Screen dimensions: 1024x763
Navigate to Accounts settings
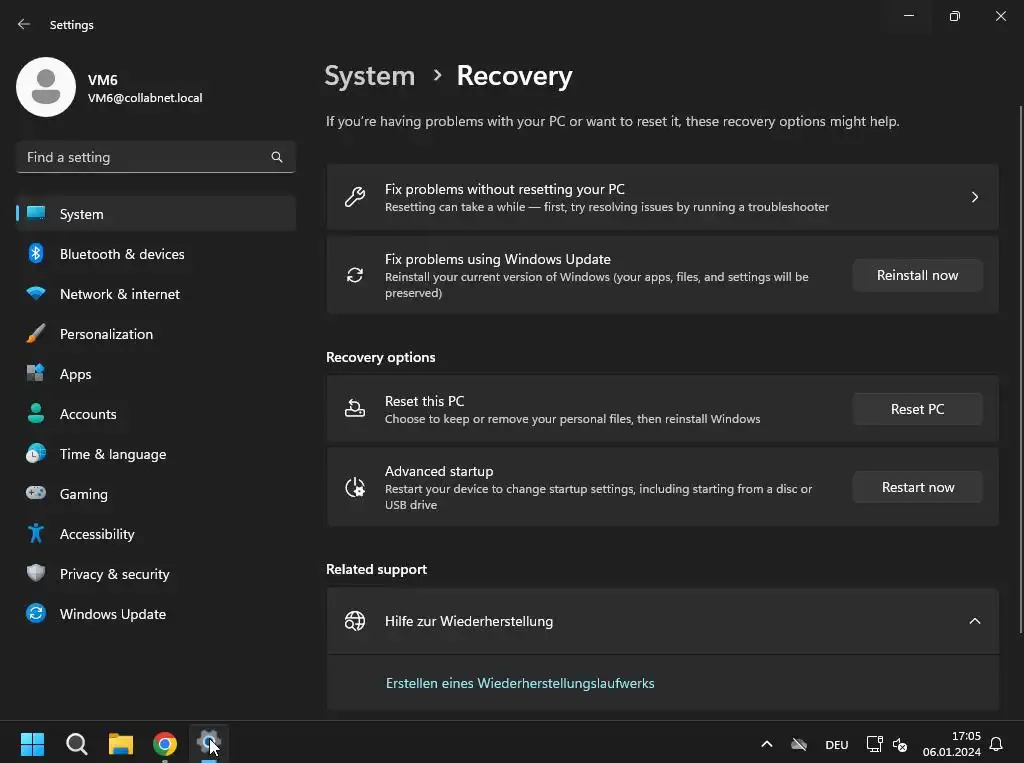pos(156,414)
